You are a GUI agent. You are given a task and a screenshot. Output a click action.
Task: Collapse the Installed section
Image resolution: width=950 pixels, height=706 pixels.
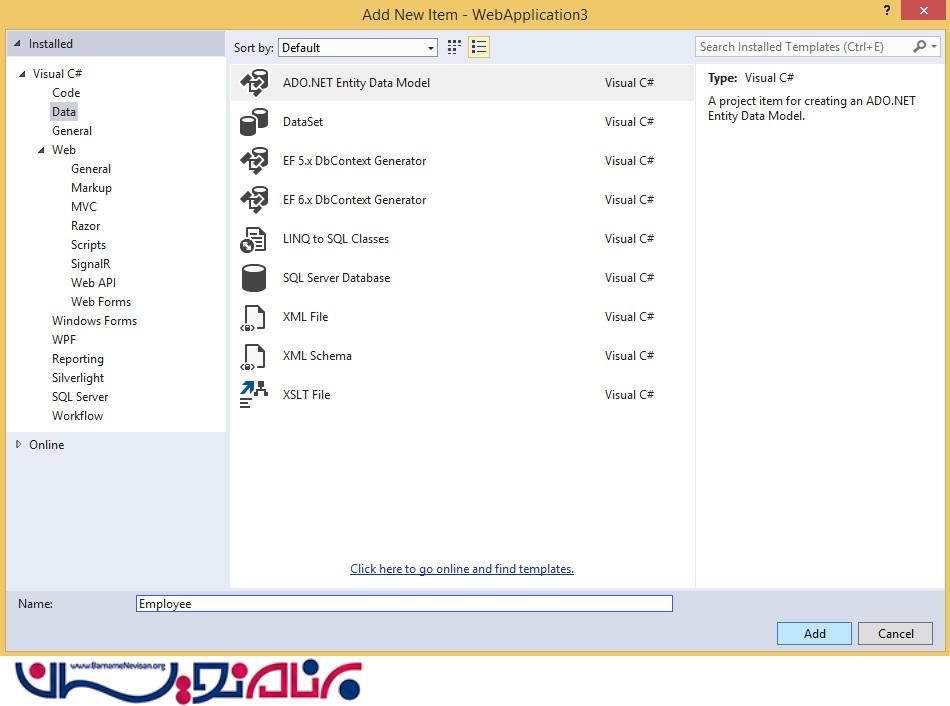[x=18, y=44]
